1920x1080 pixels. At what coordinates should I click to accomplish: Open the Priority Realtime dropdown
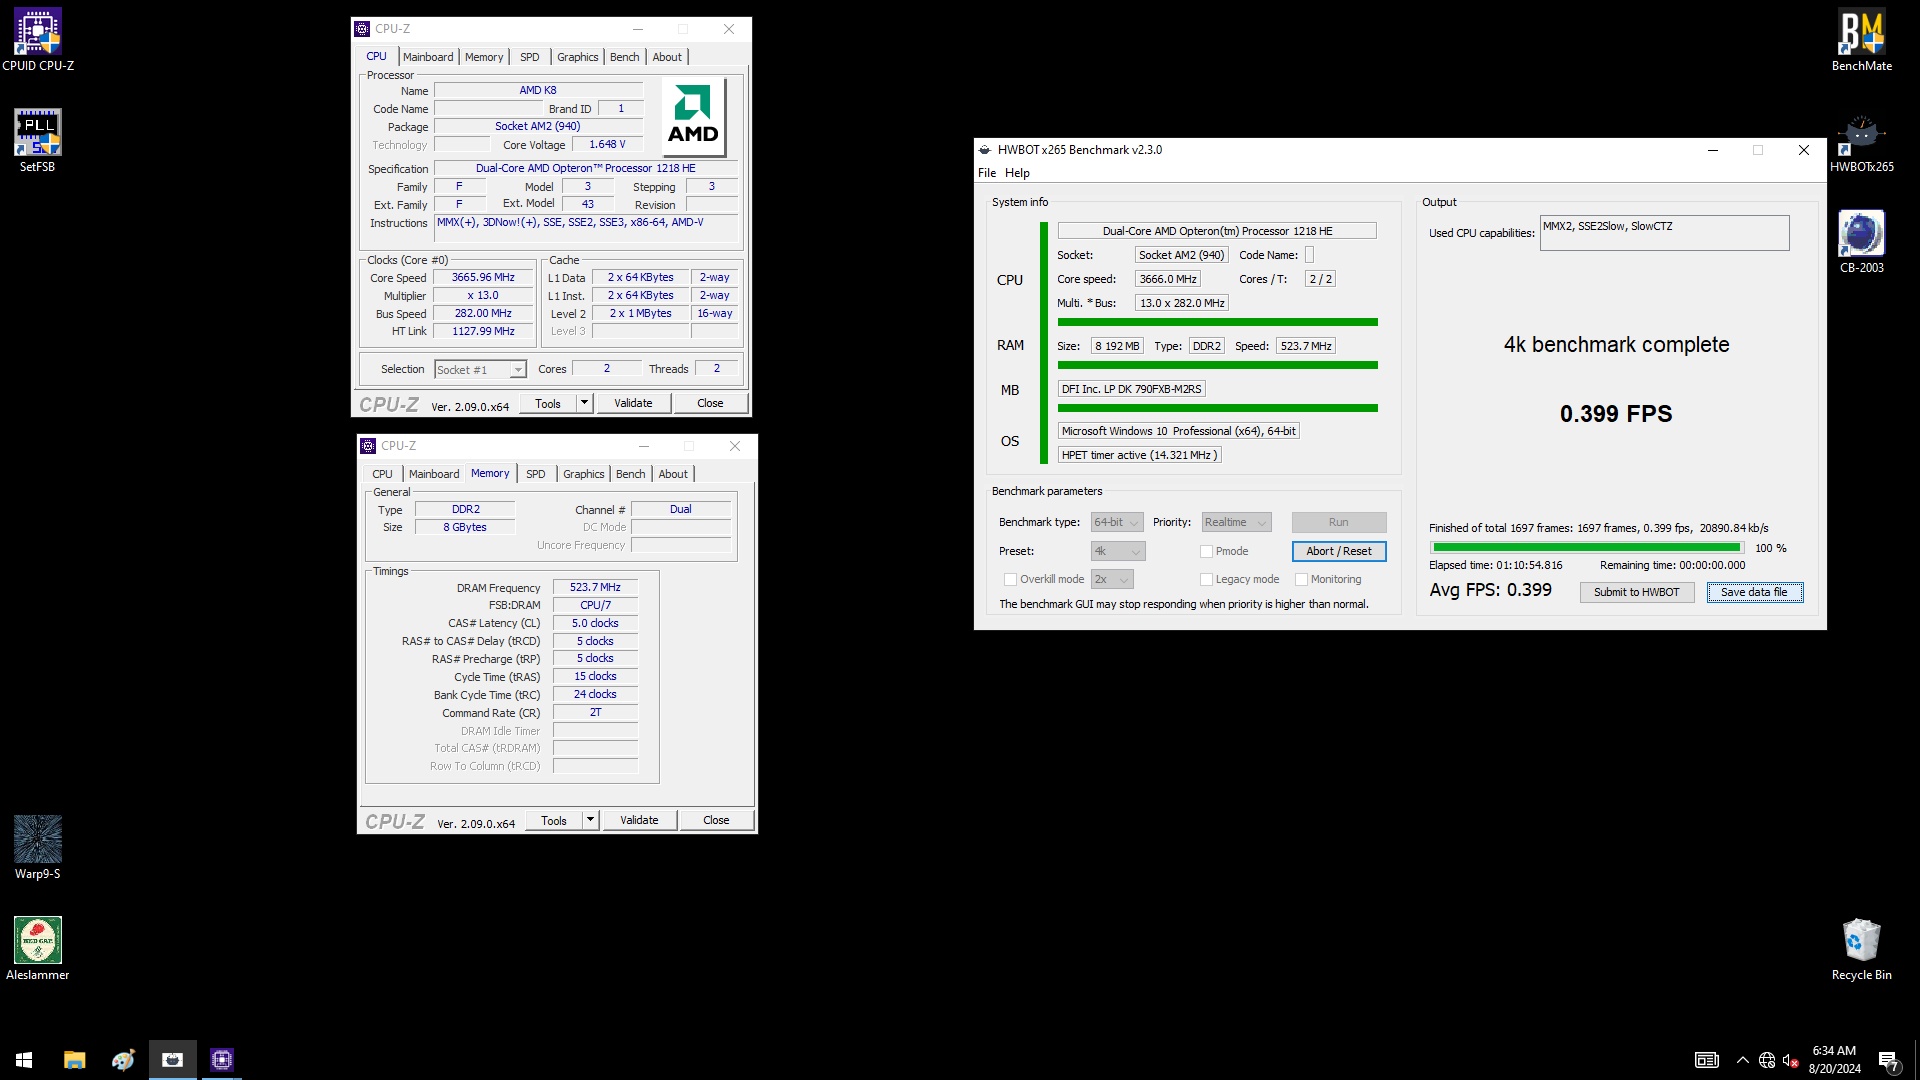click(1236, 522)
